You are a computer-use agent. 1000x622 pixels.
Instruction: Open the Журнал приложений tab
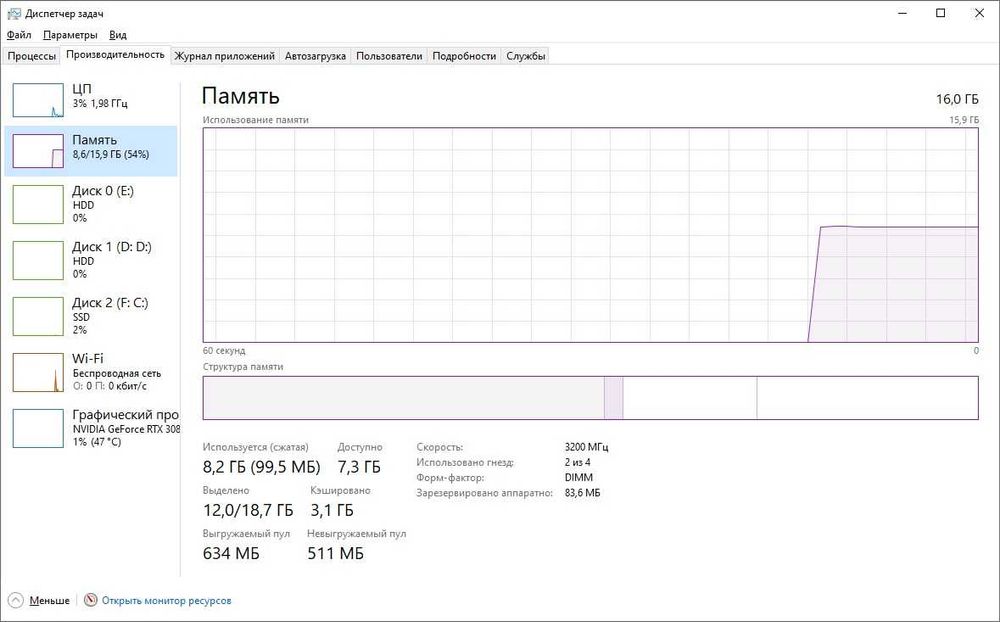pos(224,56)
